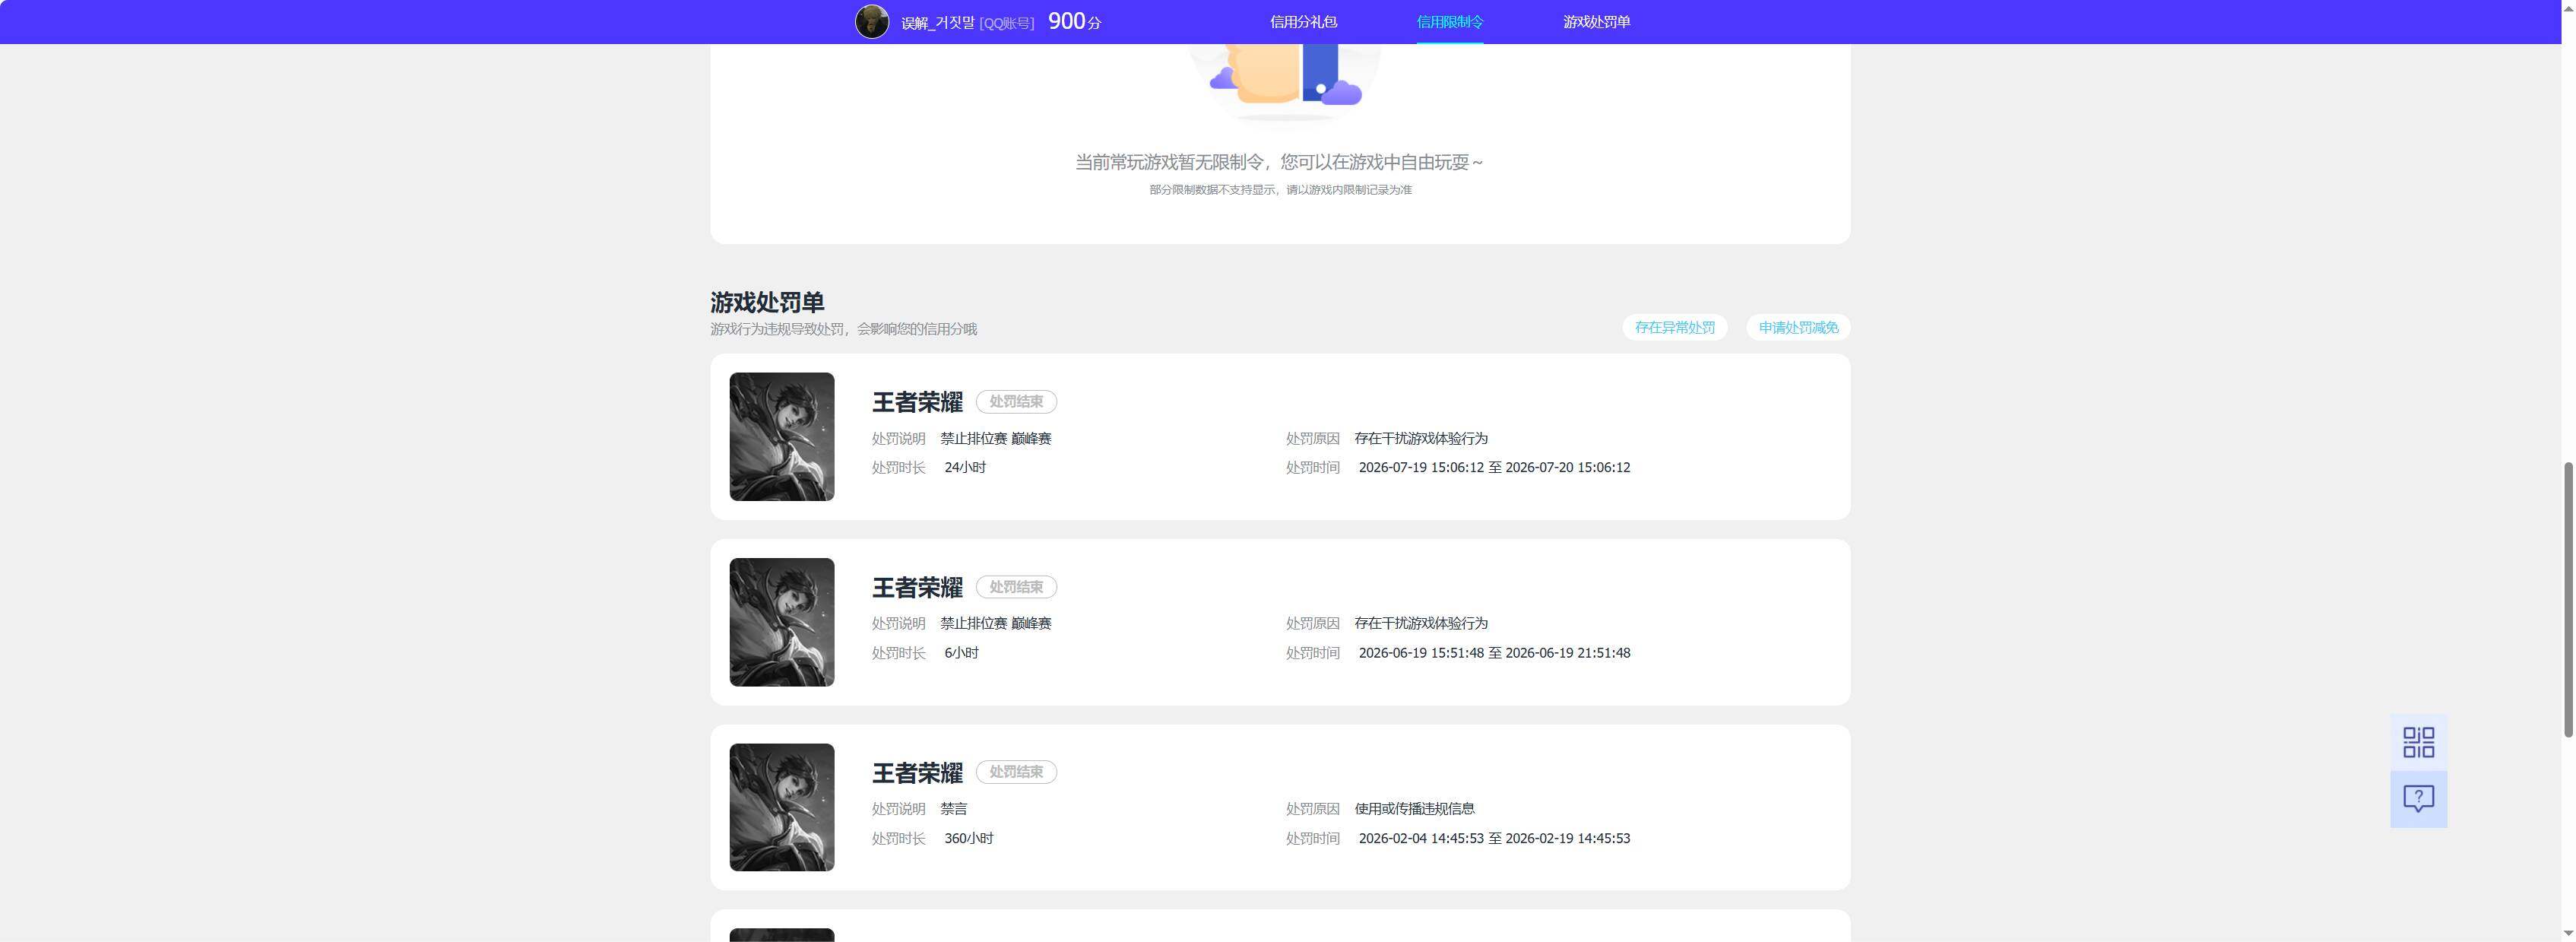
Task: Click the scrollbar up arrow
Action: [x=2568, y=8]
